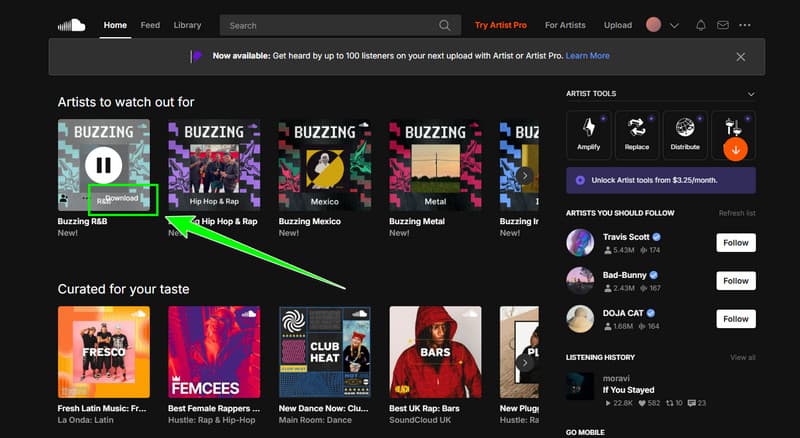Click the orange download arrow button
The height and width of the screenshot is (438, 800).
[735, 150]
